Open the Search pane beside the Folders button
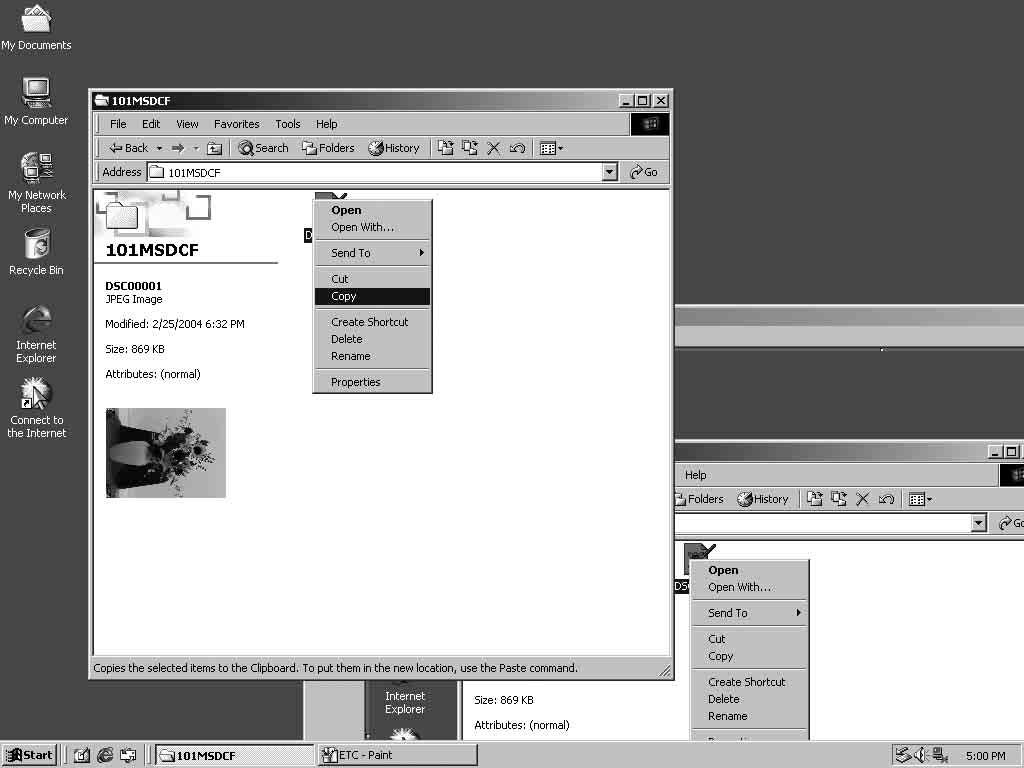 tap(263, 148)
